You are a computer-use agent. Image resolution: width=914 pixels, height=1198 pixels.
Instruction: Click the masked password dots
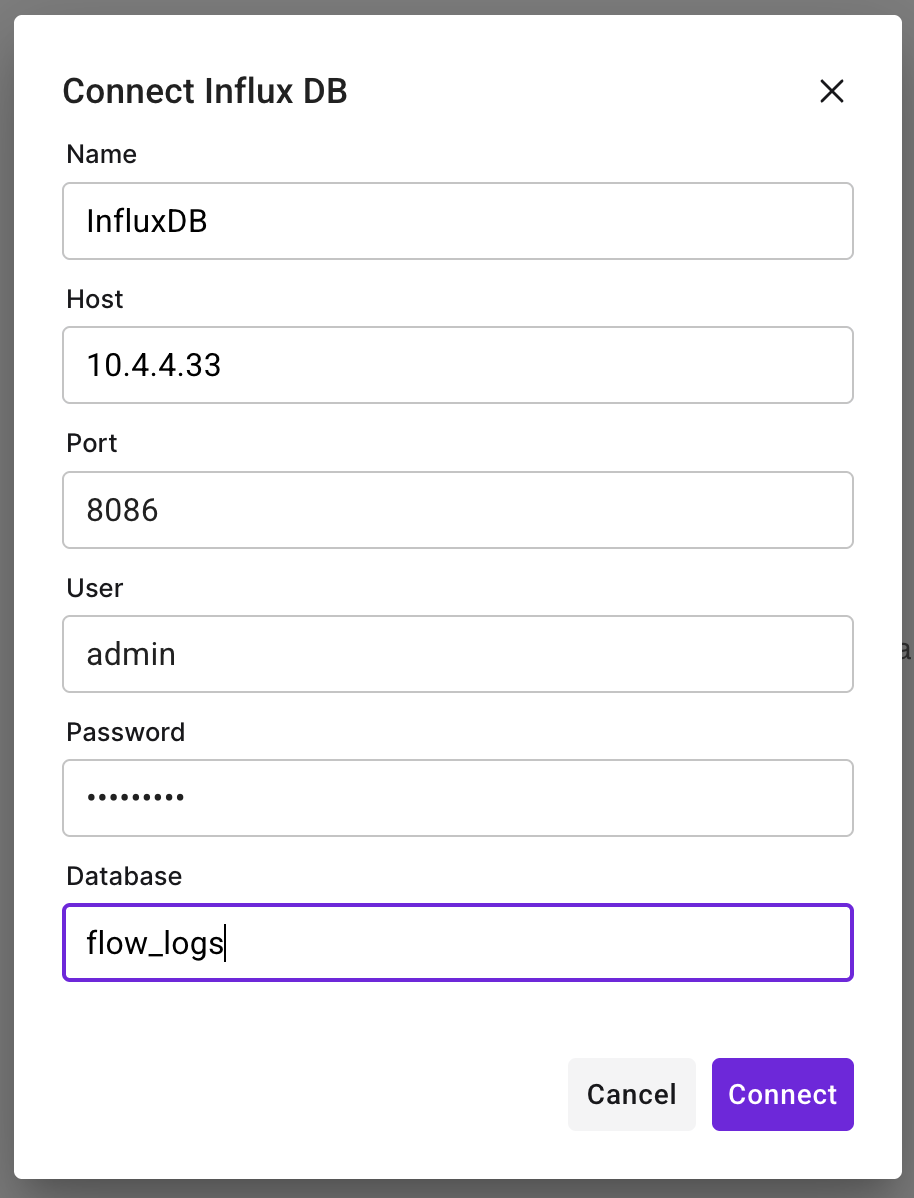click(135, 798)
